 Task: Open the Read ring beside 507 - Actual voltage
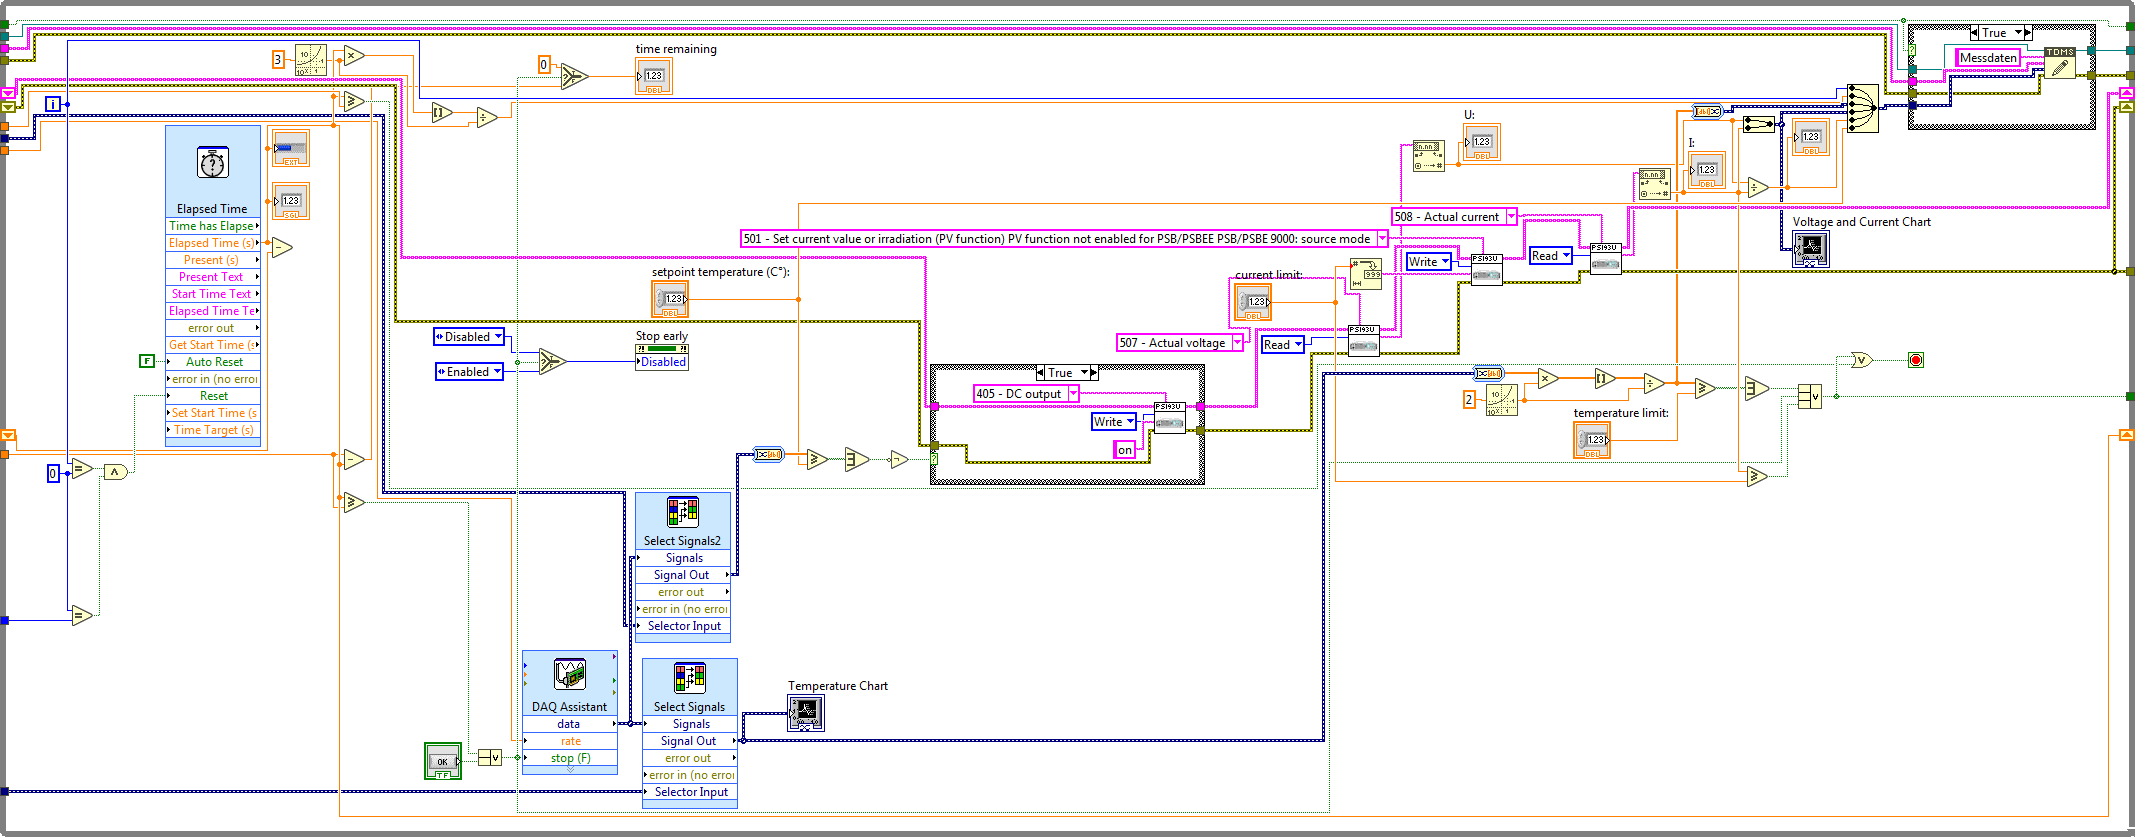pyautogui.click(x=1298, y=345)
